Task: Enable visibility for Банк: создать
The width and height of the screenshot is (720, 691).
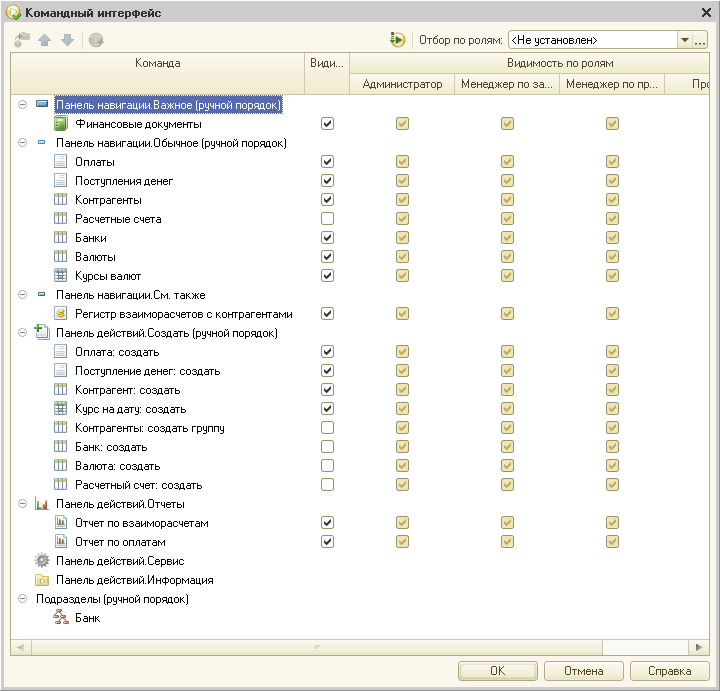Action: point(327,447)
